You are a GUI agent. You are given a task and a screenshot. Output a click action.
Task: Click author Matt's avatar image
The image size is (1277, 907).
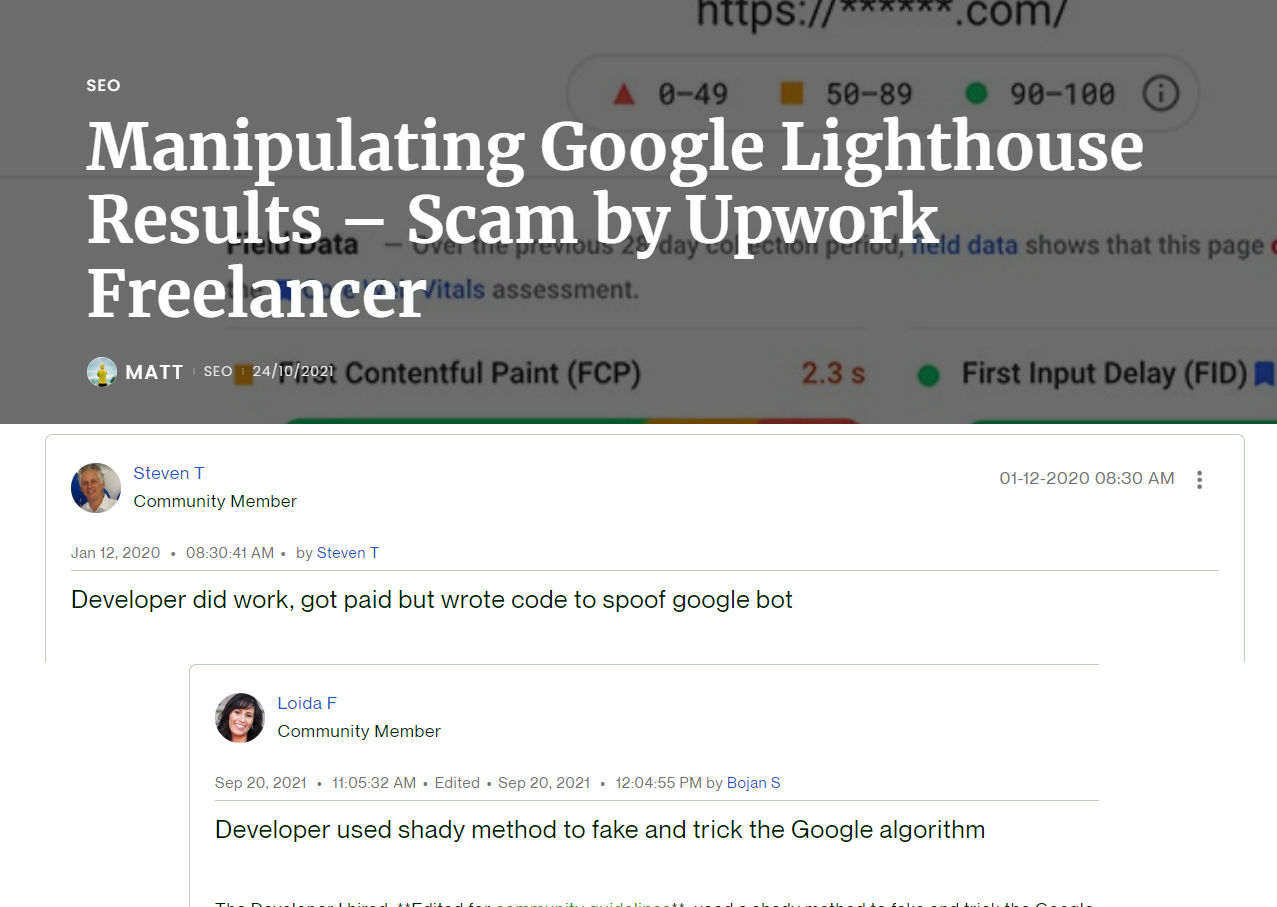pyautogui.click(x=102, y=372)
